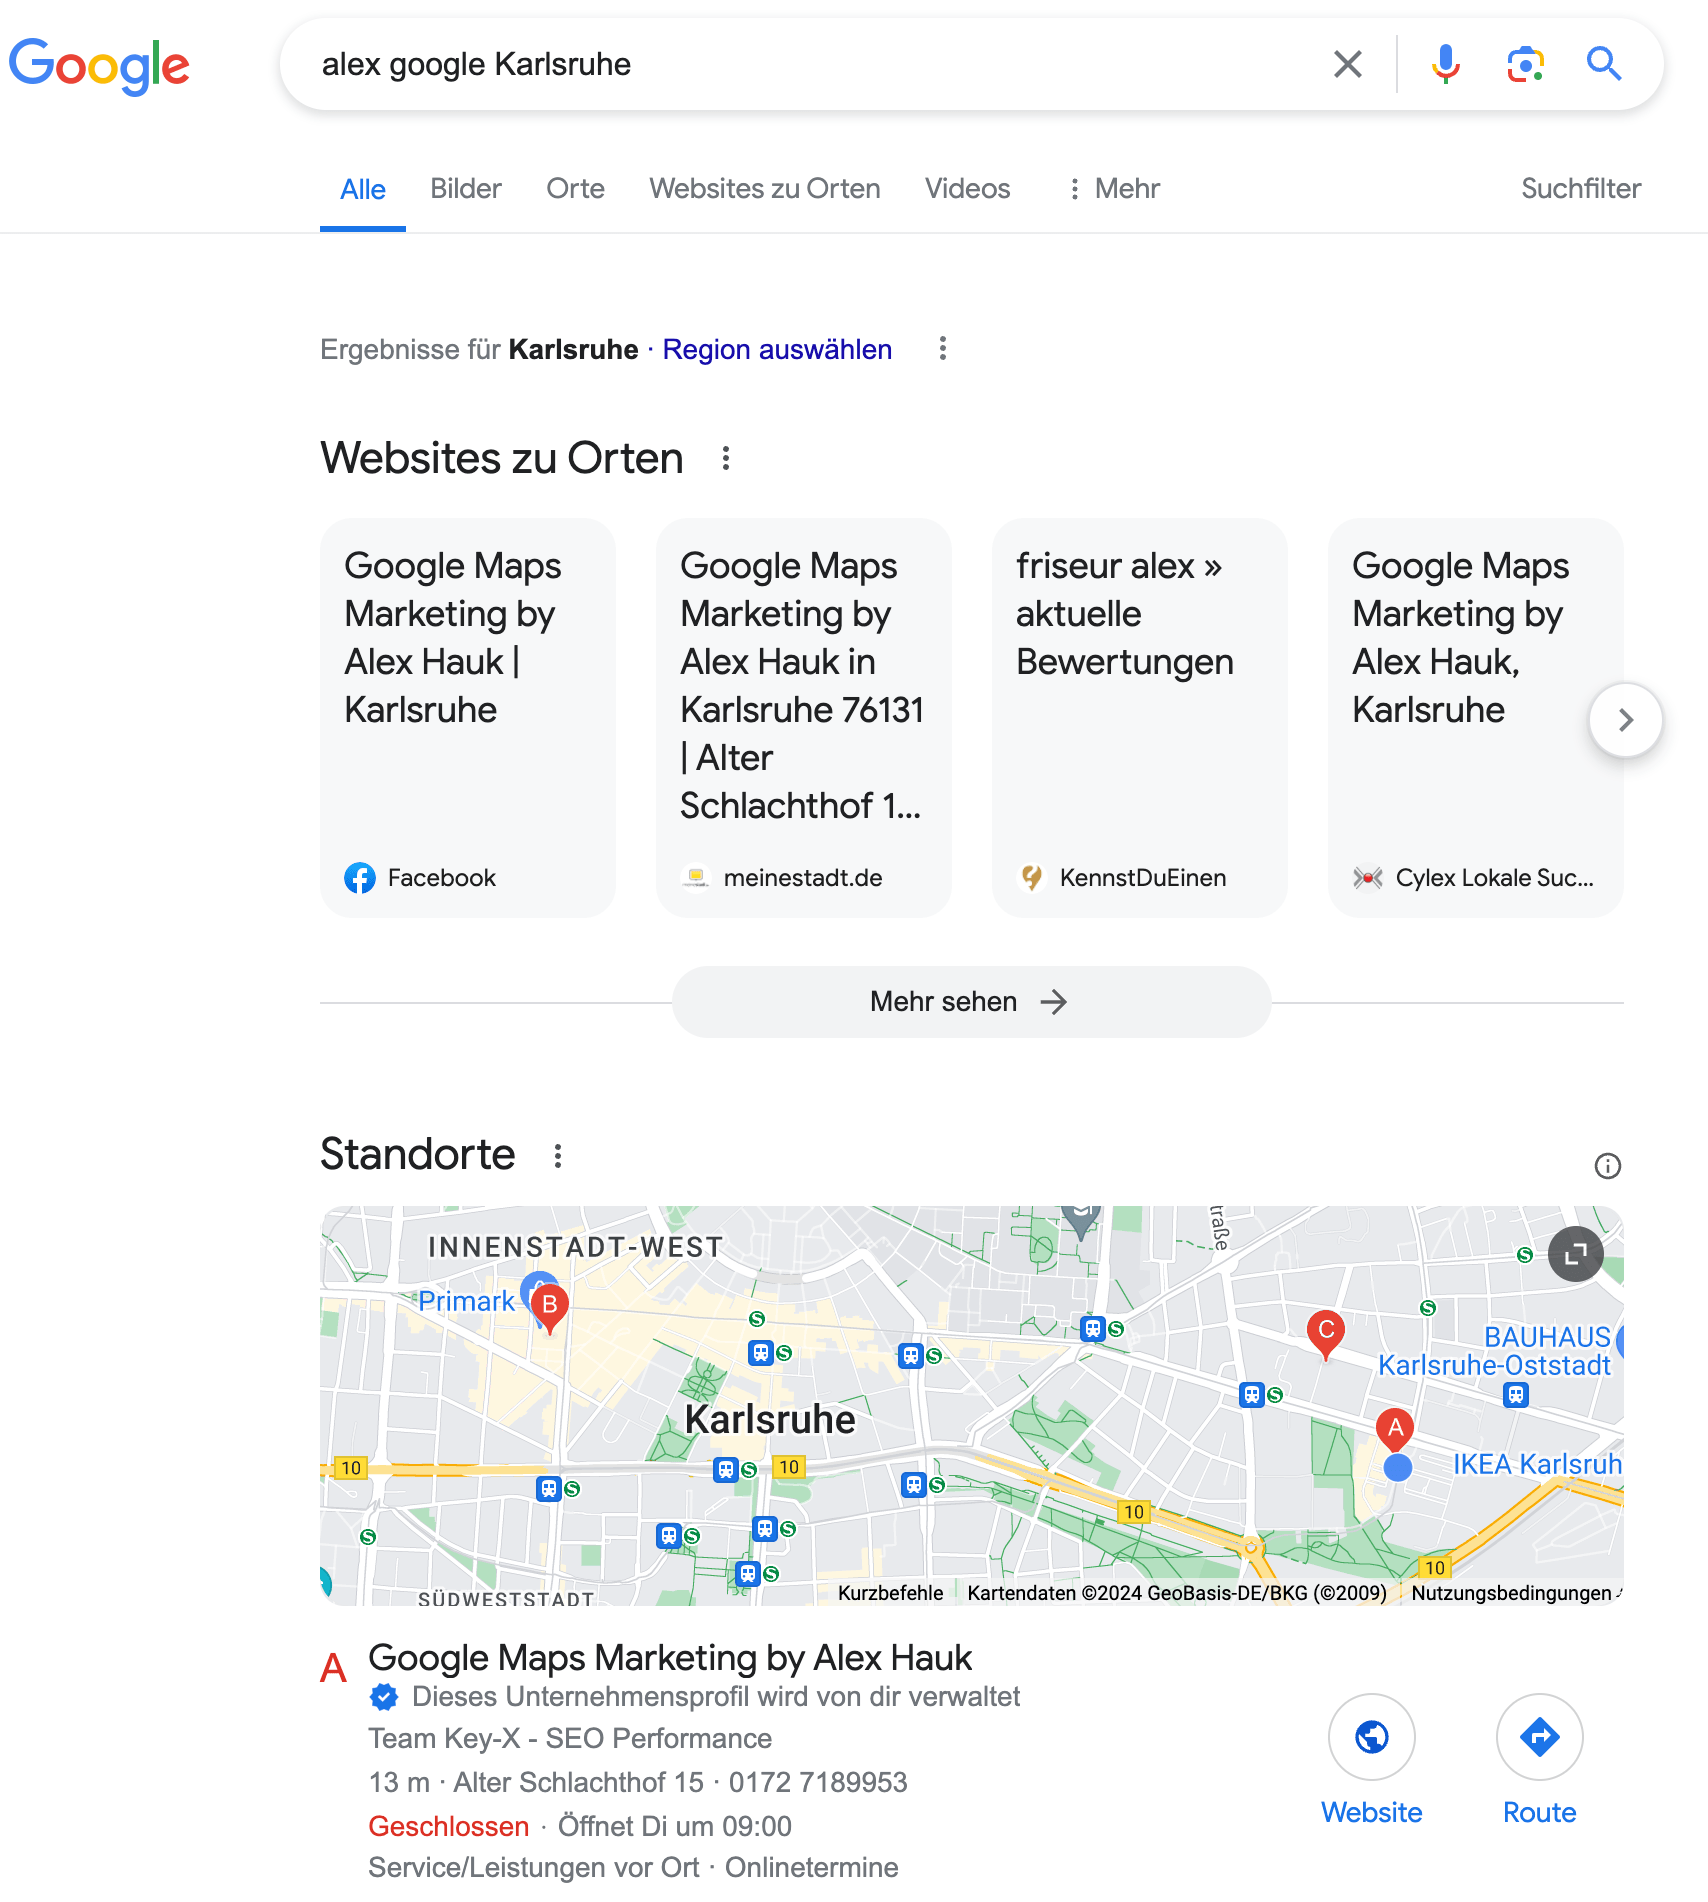
Task: Click the Karlsruhe city label on map
Action: click(770, 1420)
